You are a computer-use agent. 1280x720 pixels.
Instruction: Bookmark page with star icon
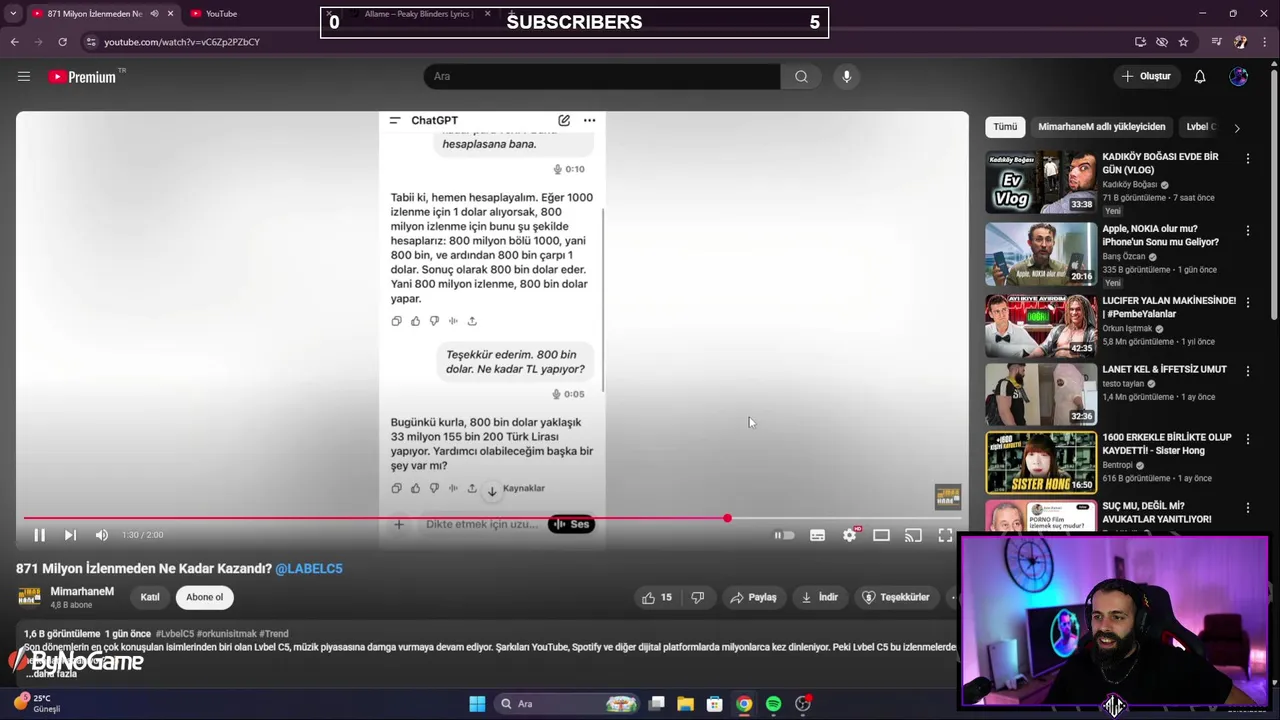[1183, 42]
